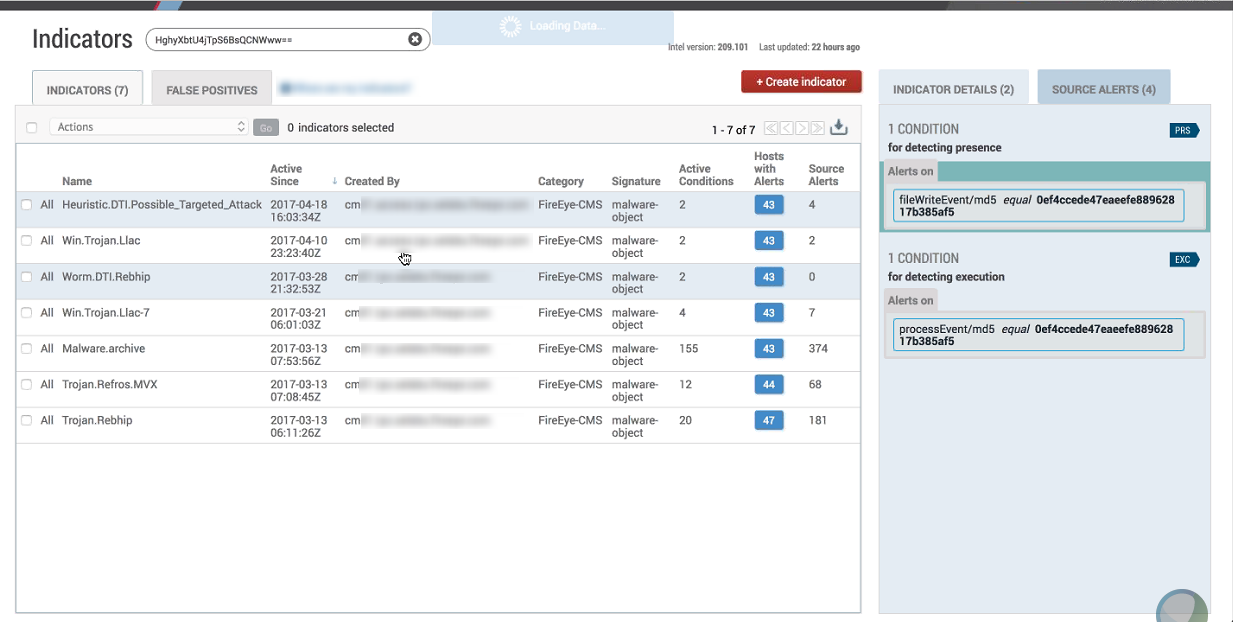Viewport: 1233px width, 622px height.
Task: Click active conditions value 155
Action: 689,349
